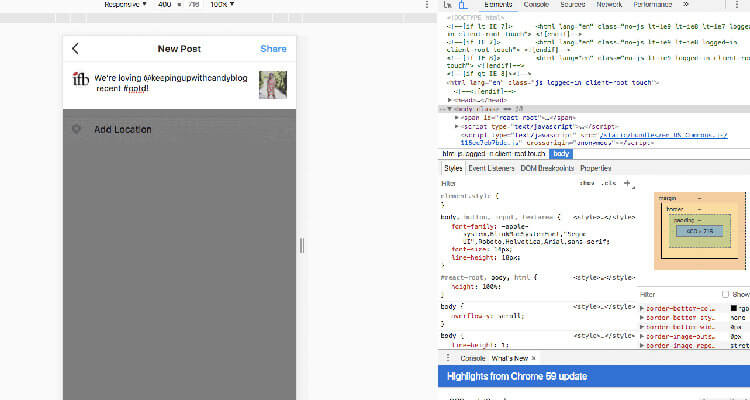Click the Share link to publish post
Viewport: 750px width, 400px height.
[273, 49]
